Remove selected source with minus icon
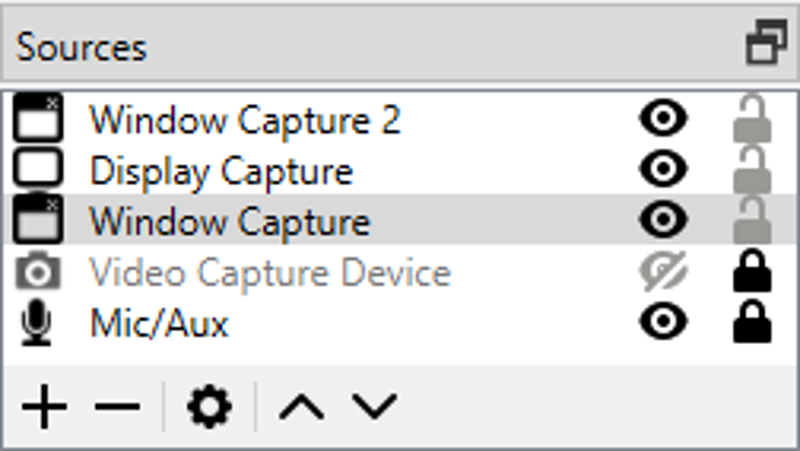 coord(117,407)
